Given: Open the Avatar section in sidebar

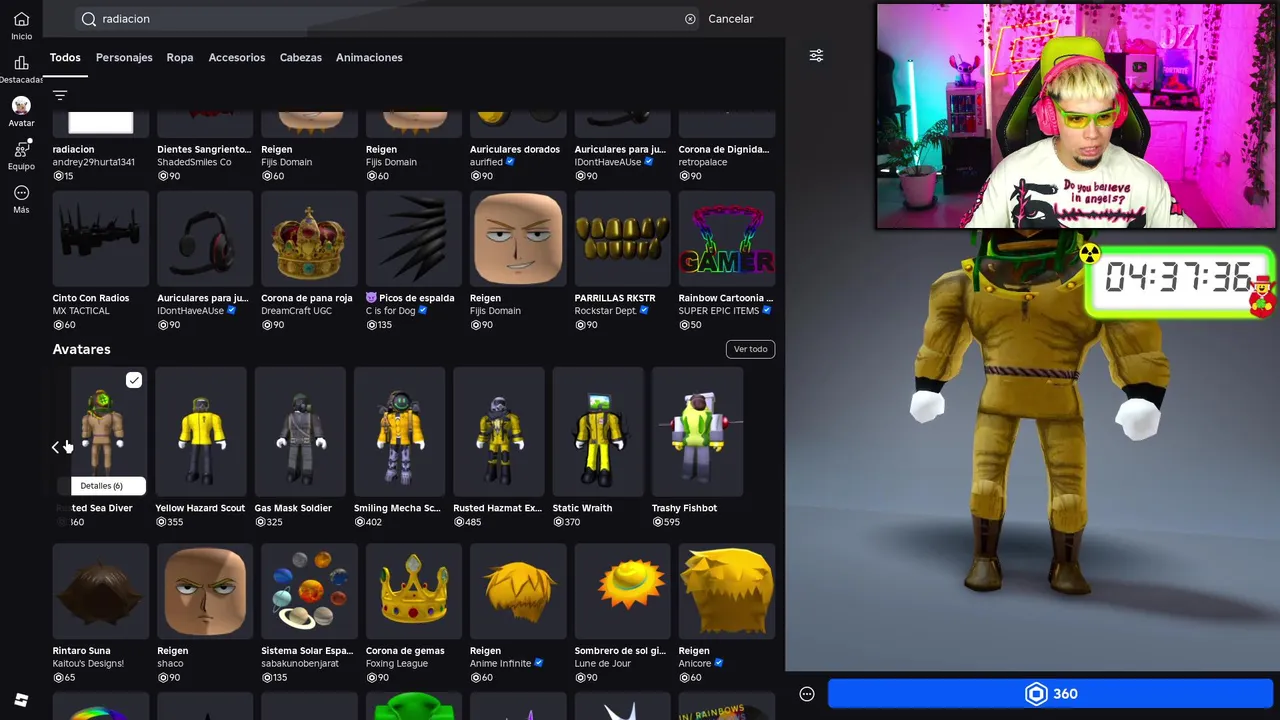Looking at the screenshot, I should (21, 111).
